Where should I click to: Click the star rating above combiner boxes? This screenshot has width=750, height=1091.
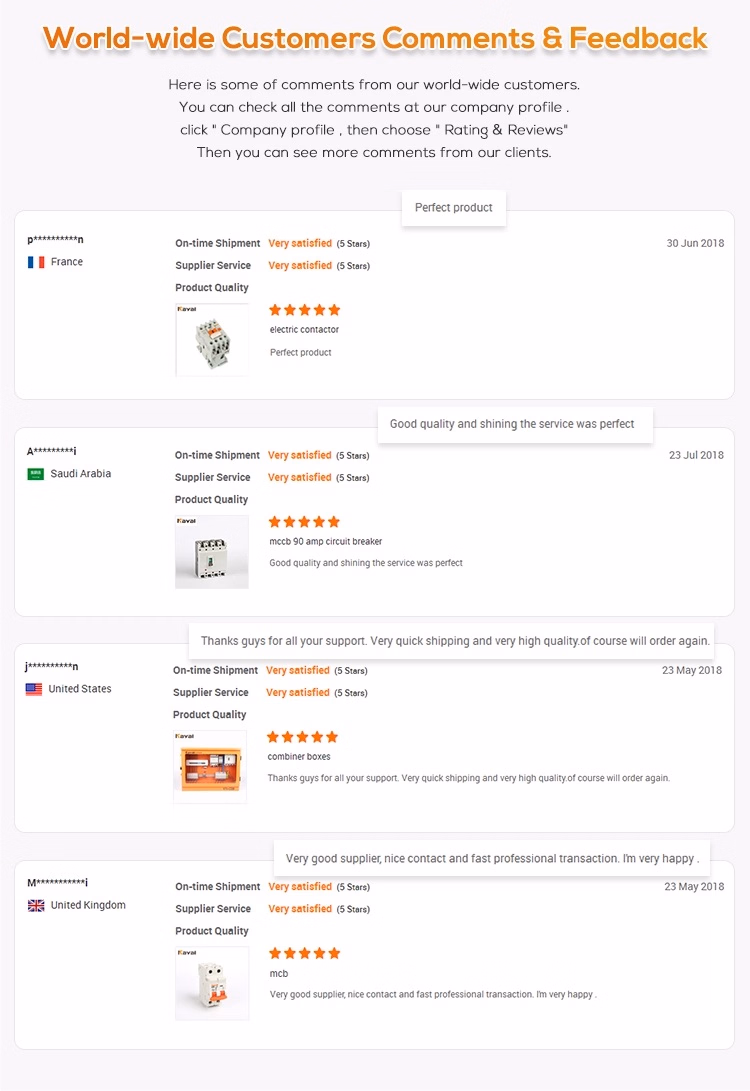pos(303,737)
